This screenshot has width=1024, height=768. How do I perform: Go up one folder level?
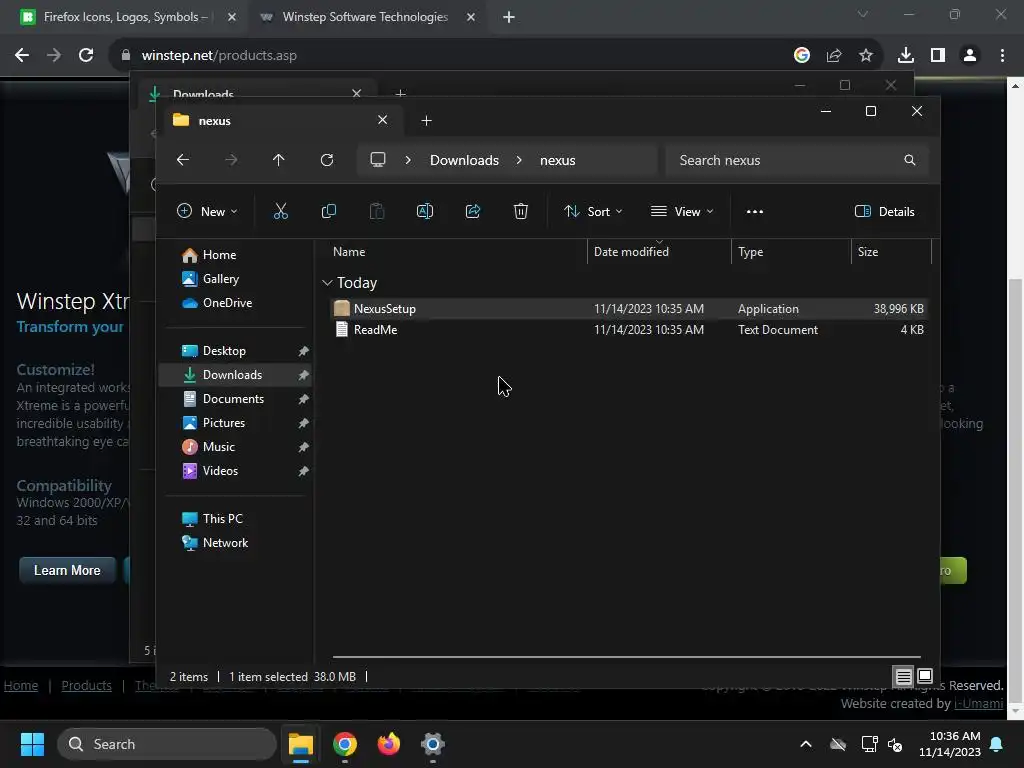click(x=279, y=160)
